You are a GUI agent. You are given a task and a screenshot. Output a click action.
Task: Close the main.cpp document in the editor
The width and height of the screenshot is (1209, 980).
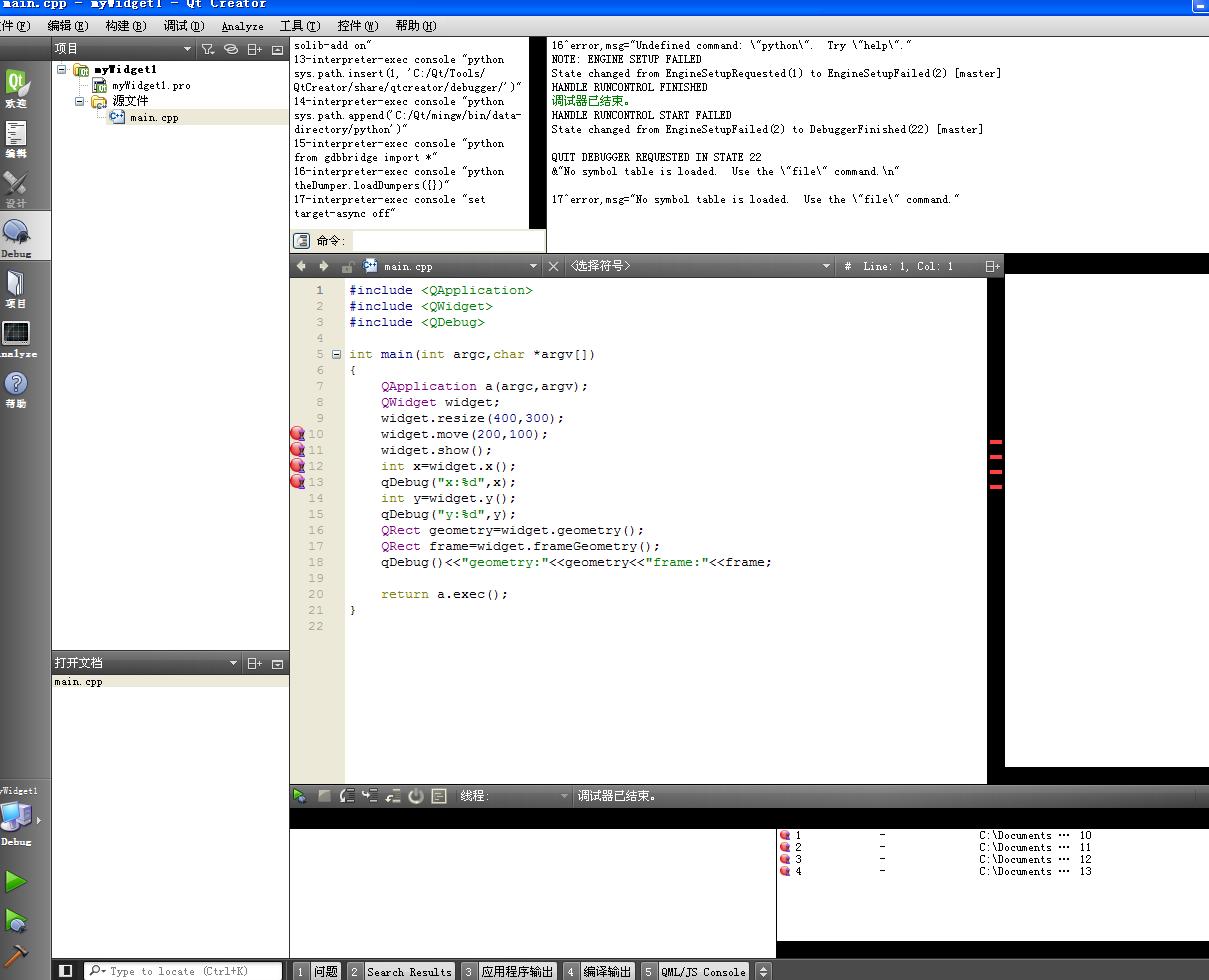553,266
